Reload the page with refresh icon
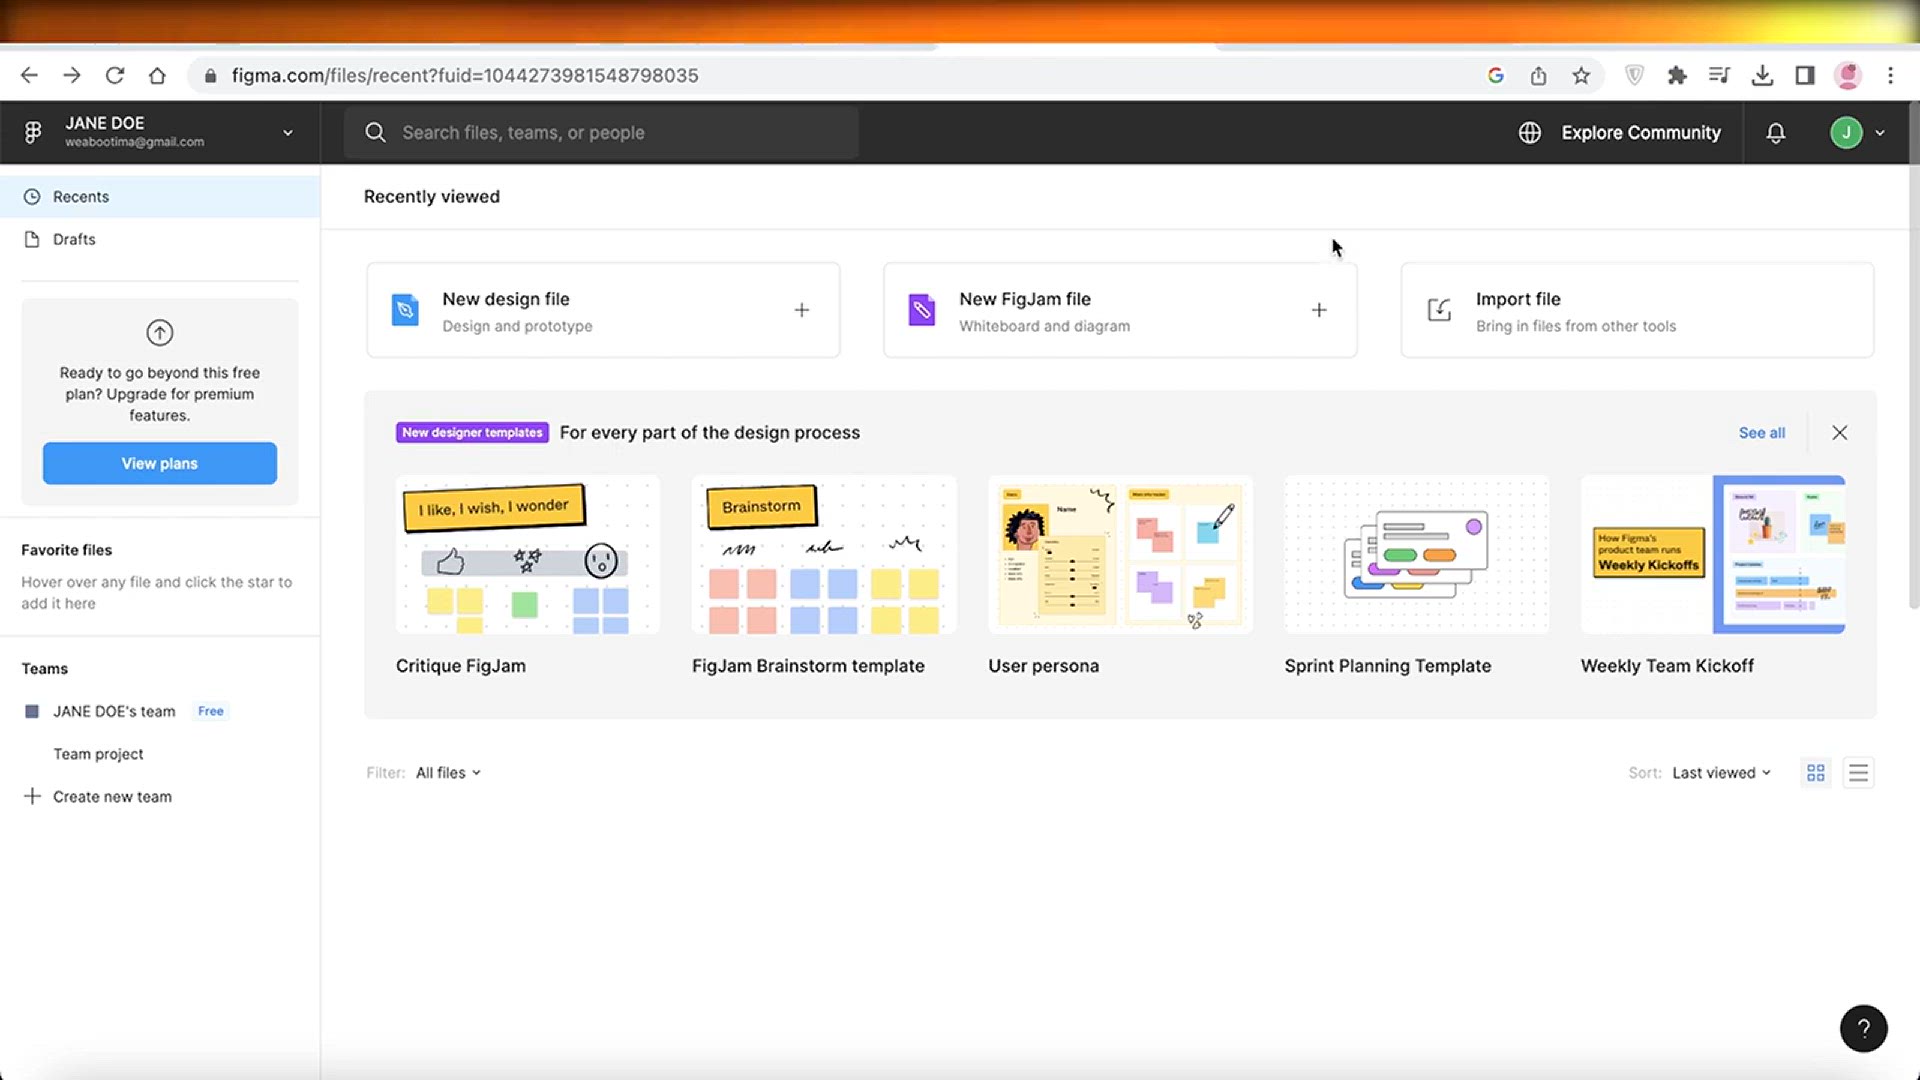 (x=115, y=75)
